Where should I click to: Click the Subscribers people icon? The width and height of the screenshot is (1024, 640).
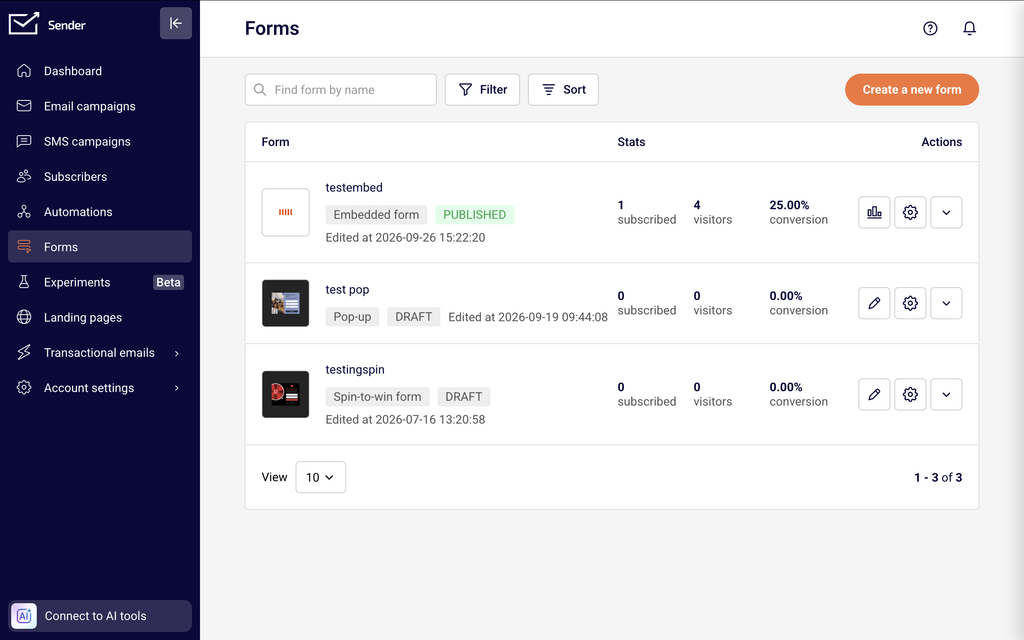tap(24, 176)
